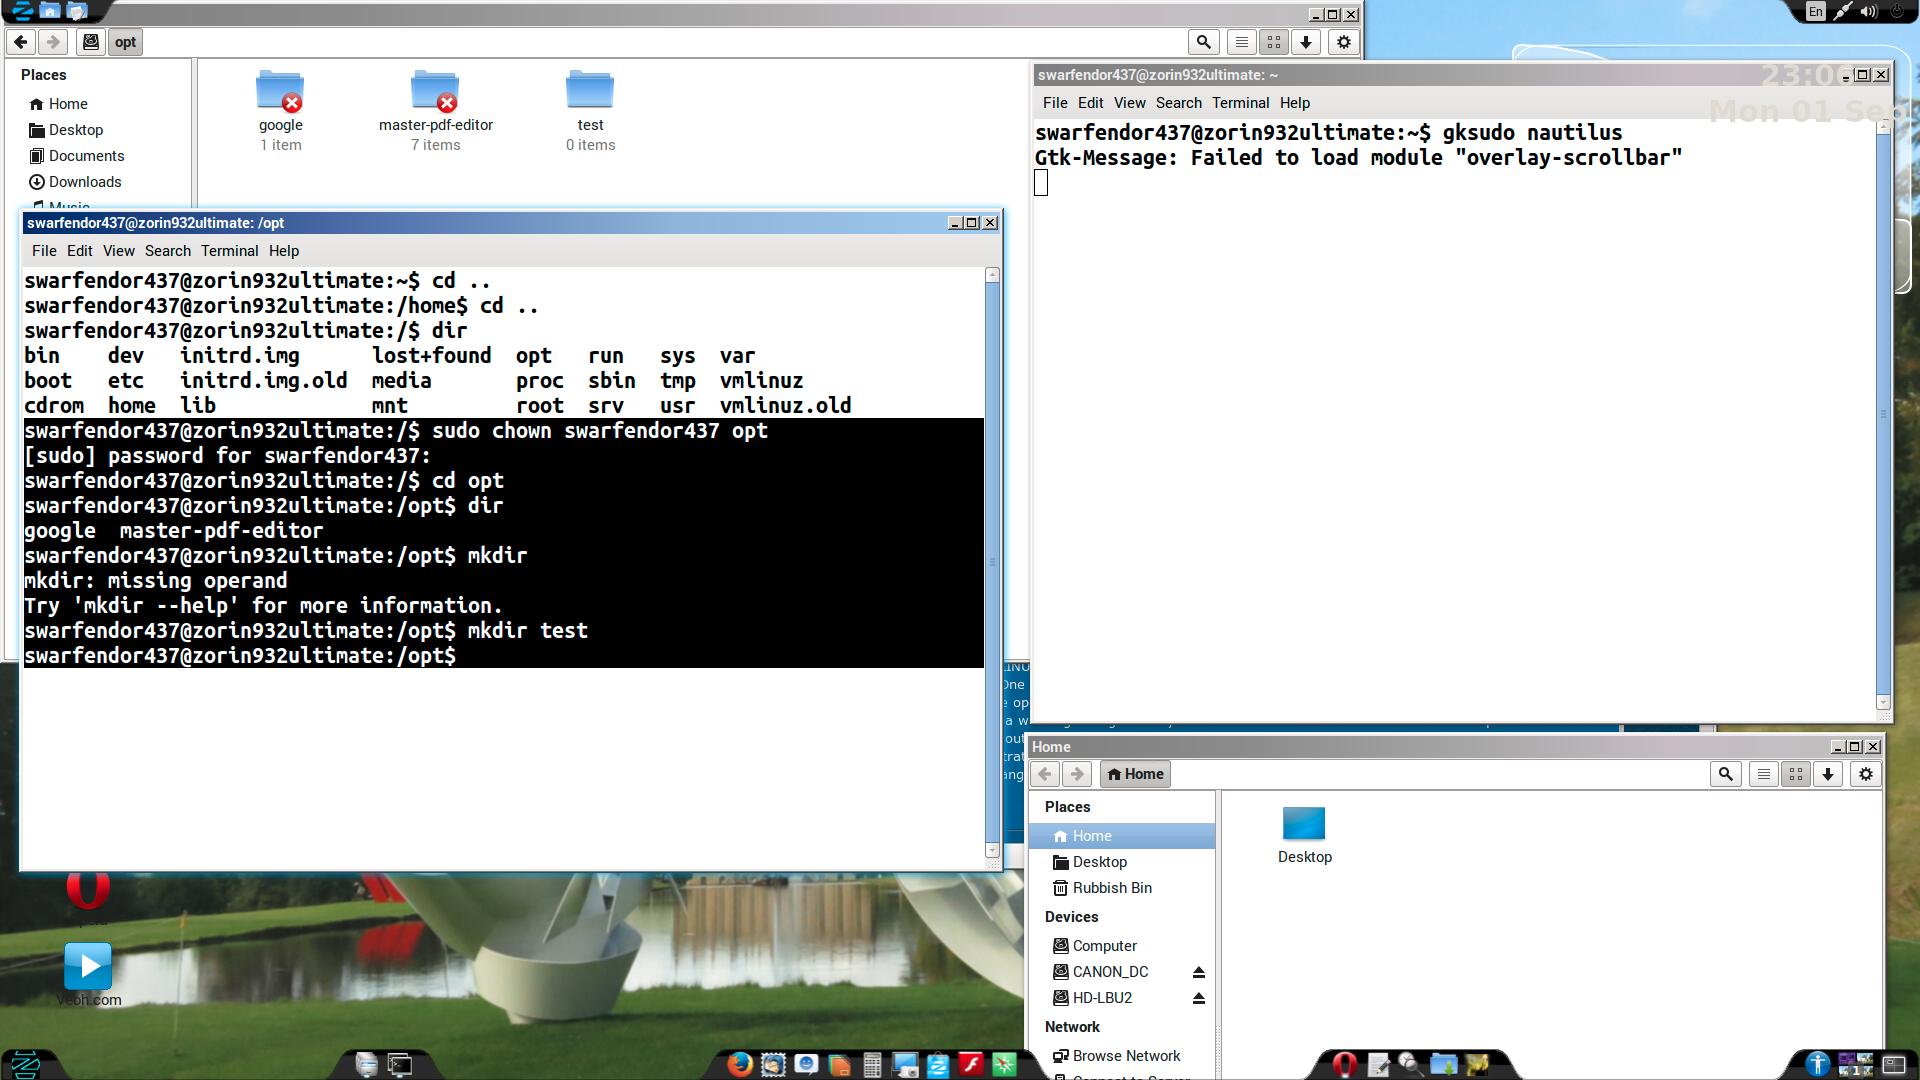Switch opt window to list view
This screenshot has width=1920, height=1080.
[1241, 42]
